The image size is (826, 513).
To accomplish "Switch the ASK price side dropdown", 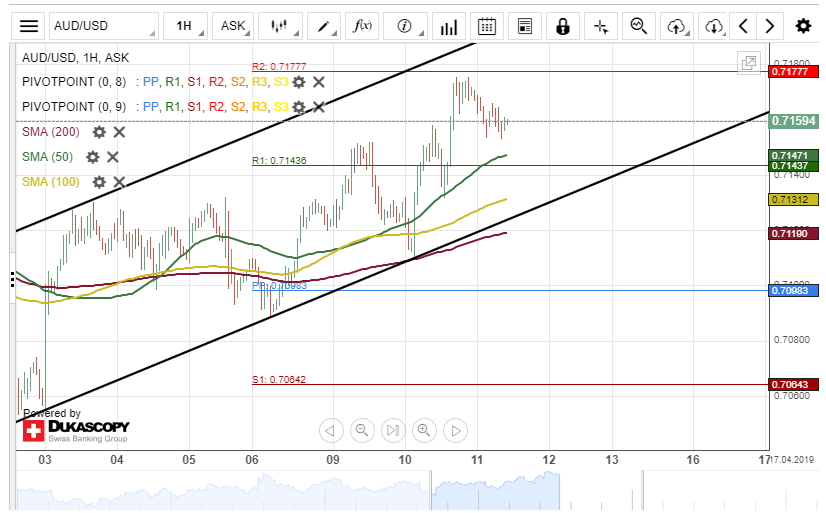I will (x=233, y=26).
